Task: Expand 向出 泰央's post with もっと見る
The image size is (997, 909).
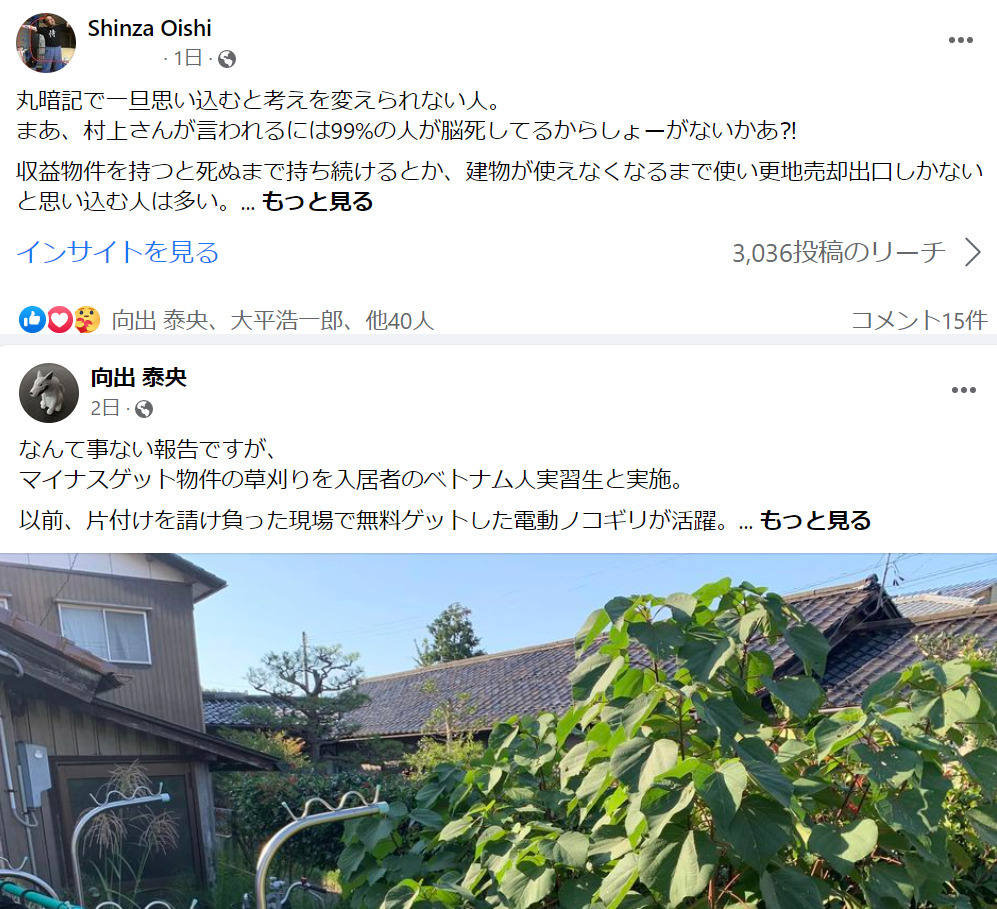Action: pyautogui.click(x=815, y=521)
